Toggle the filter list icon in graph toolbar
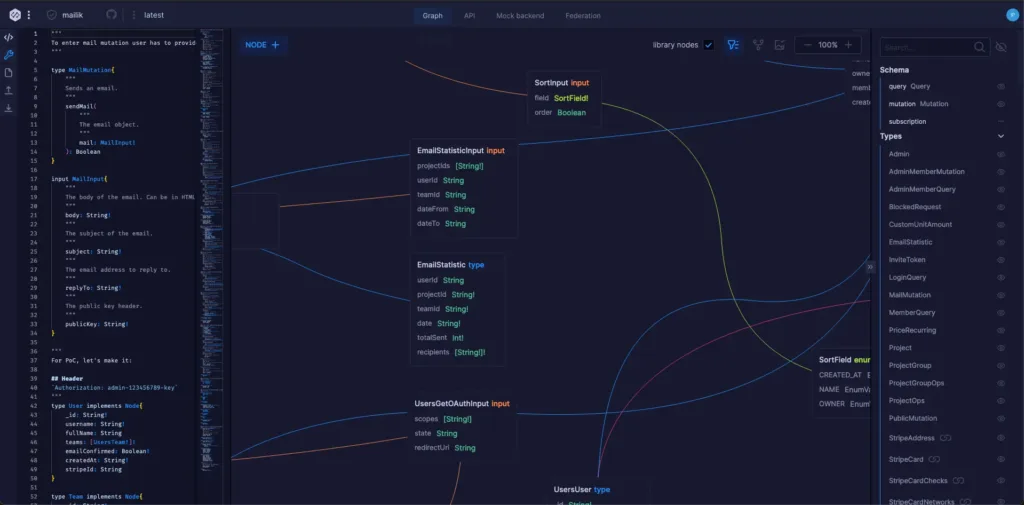Viewport: 1024px width, 505px height. pyautogui.click(x=733, y=45)
